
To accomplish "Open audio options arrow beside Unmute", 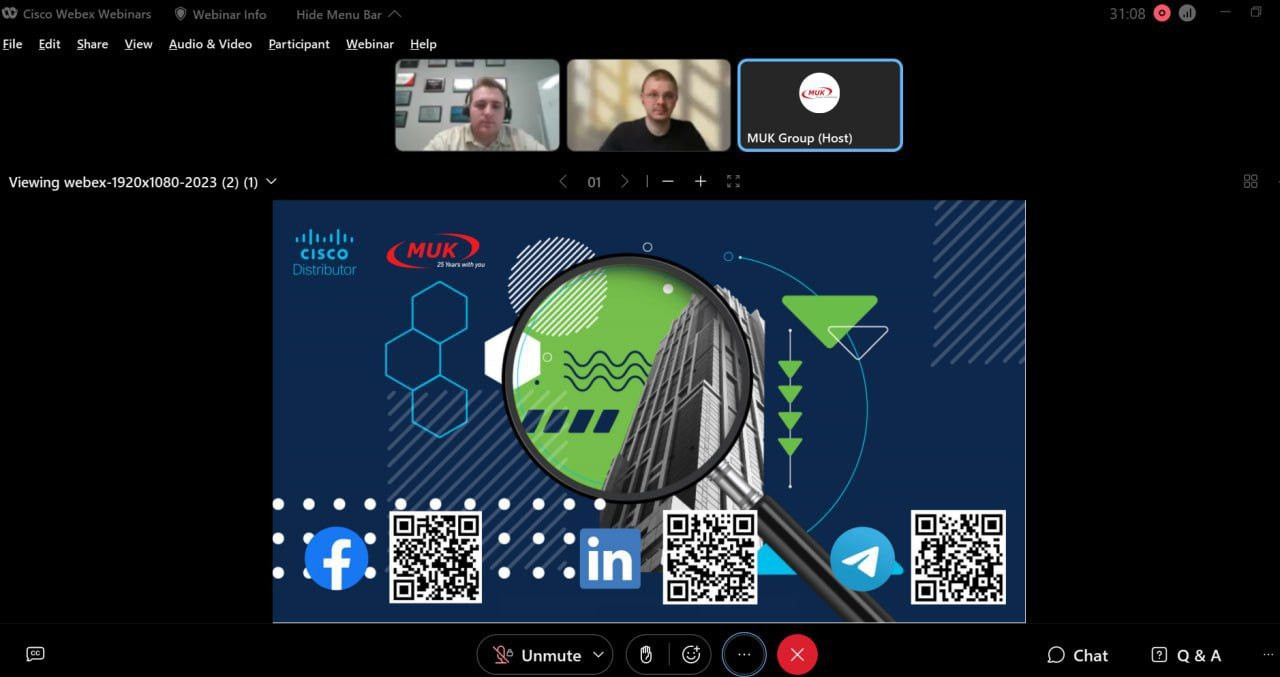I will tap(598, 655).
